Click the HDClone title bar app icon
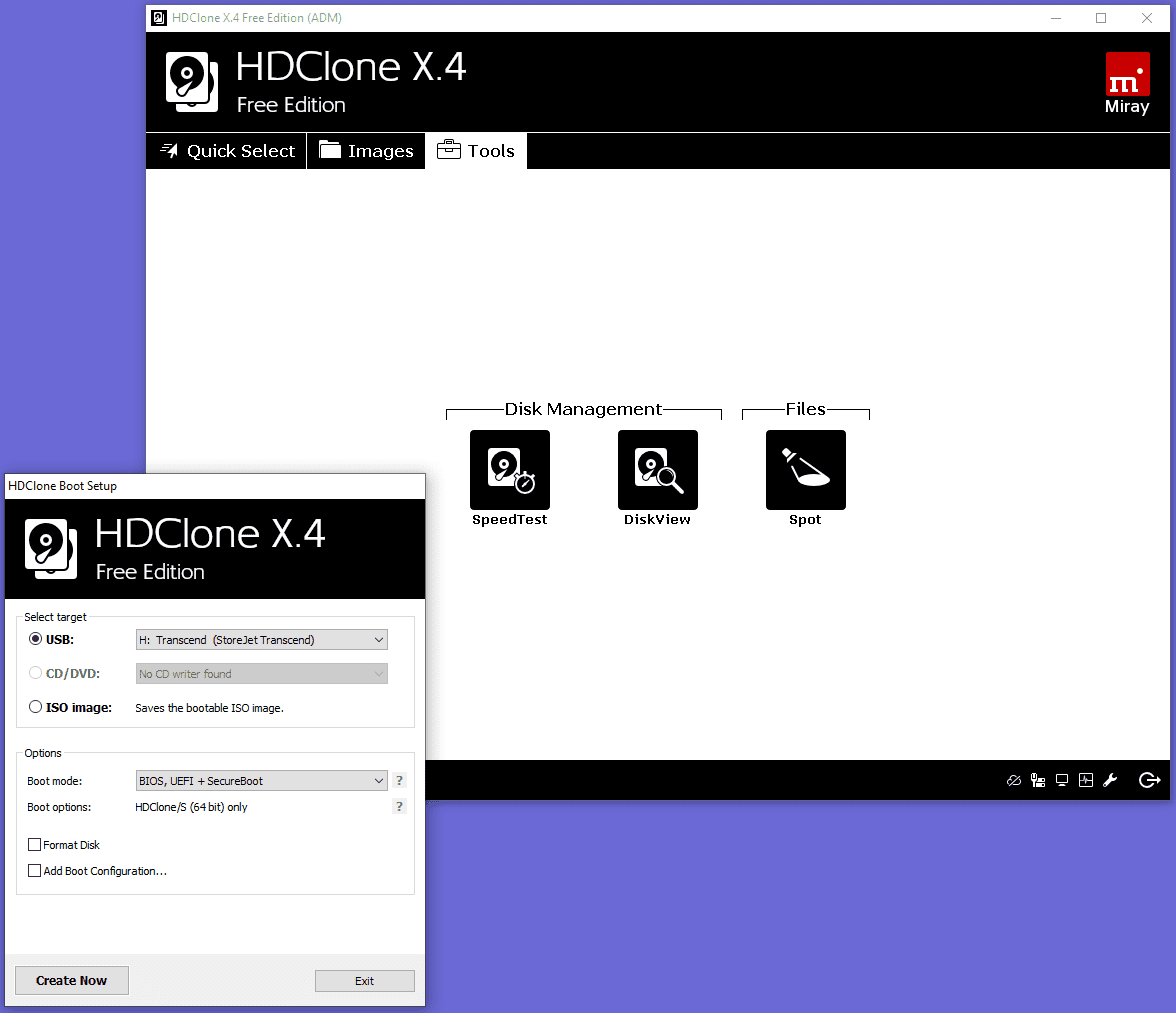1176x1013 pixels. (158, 18)
